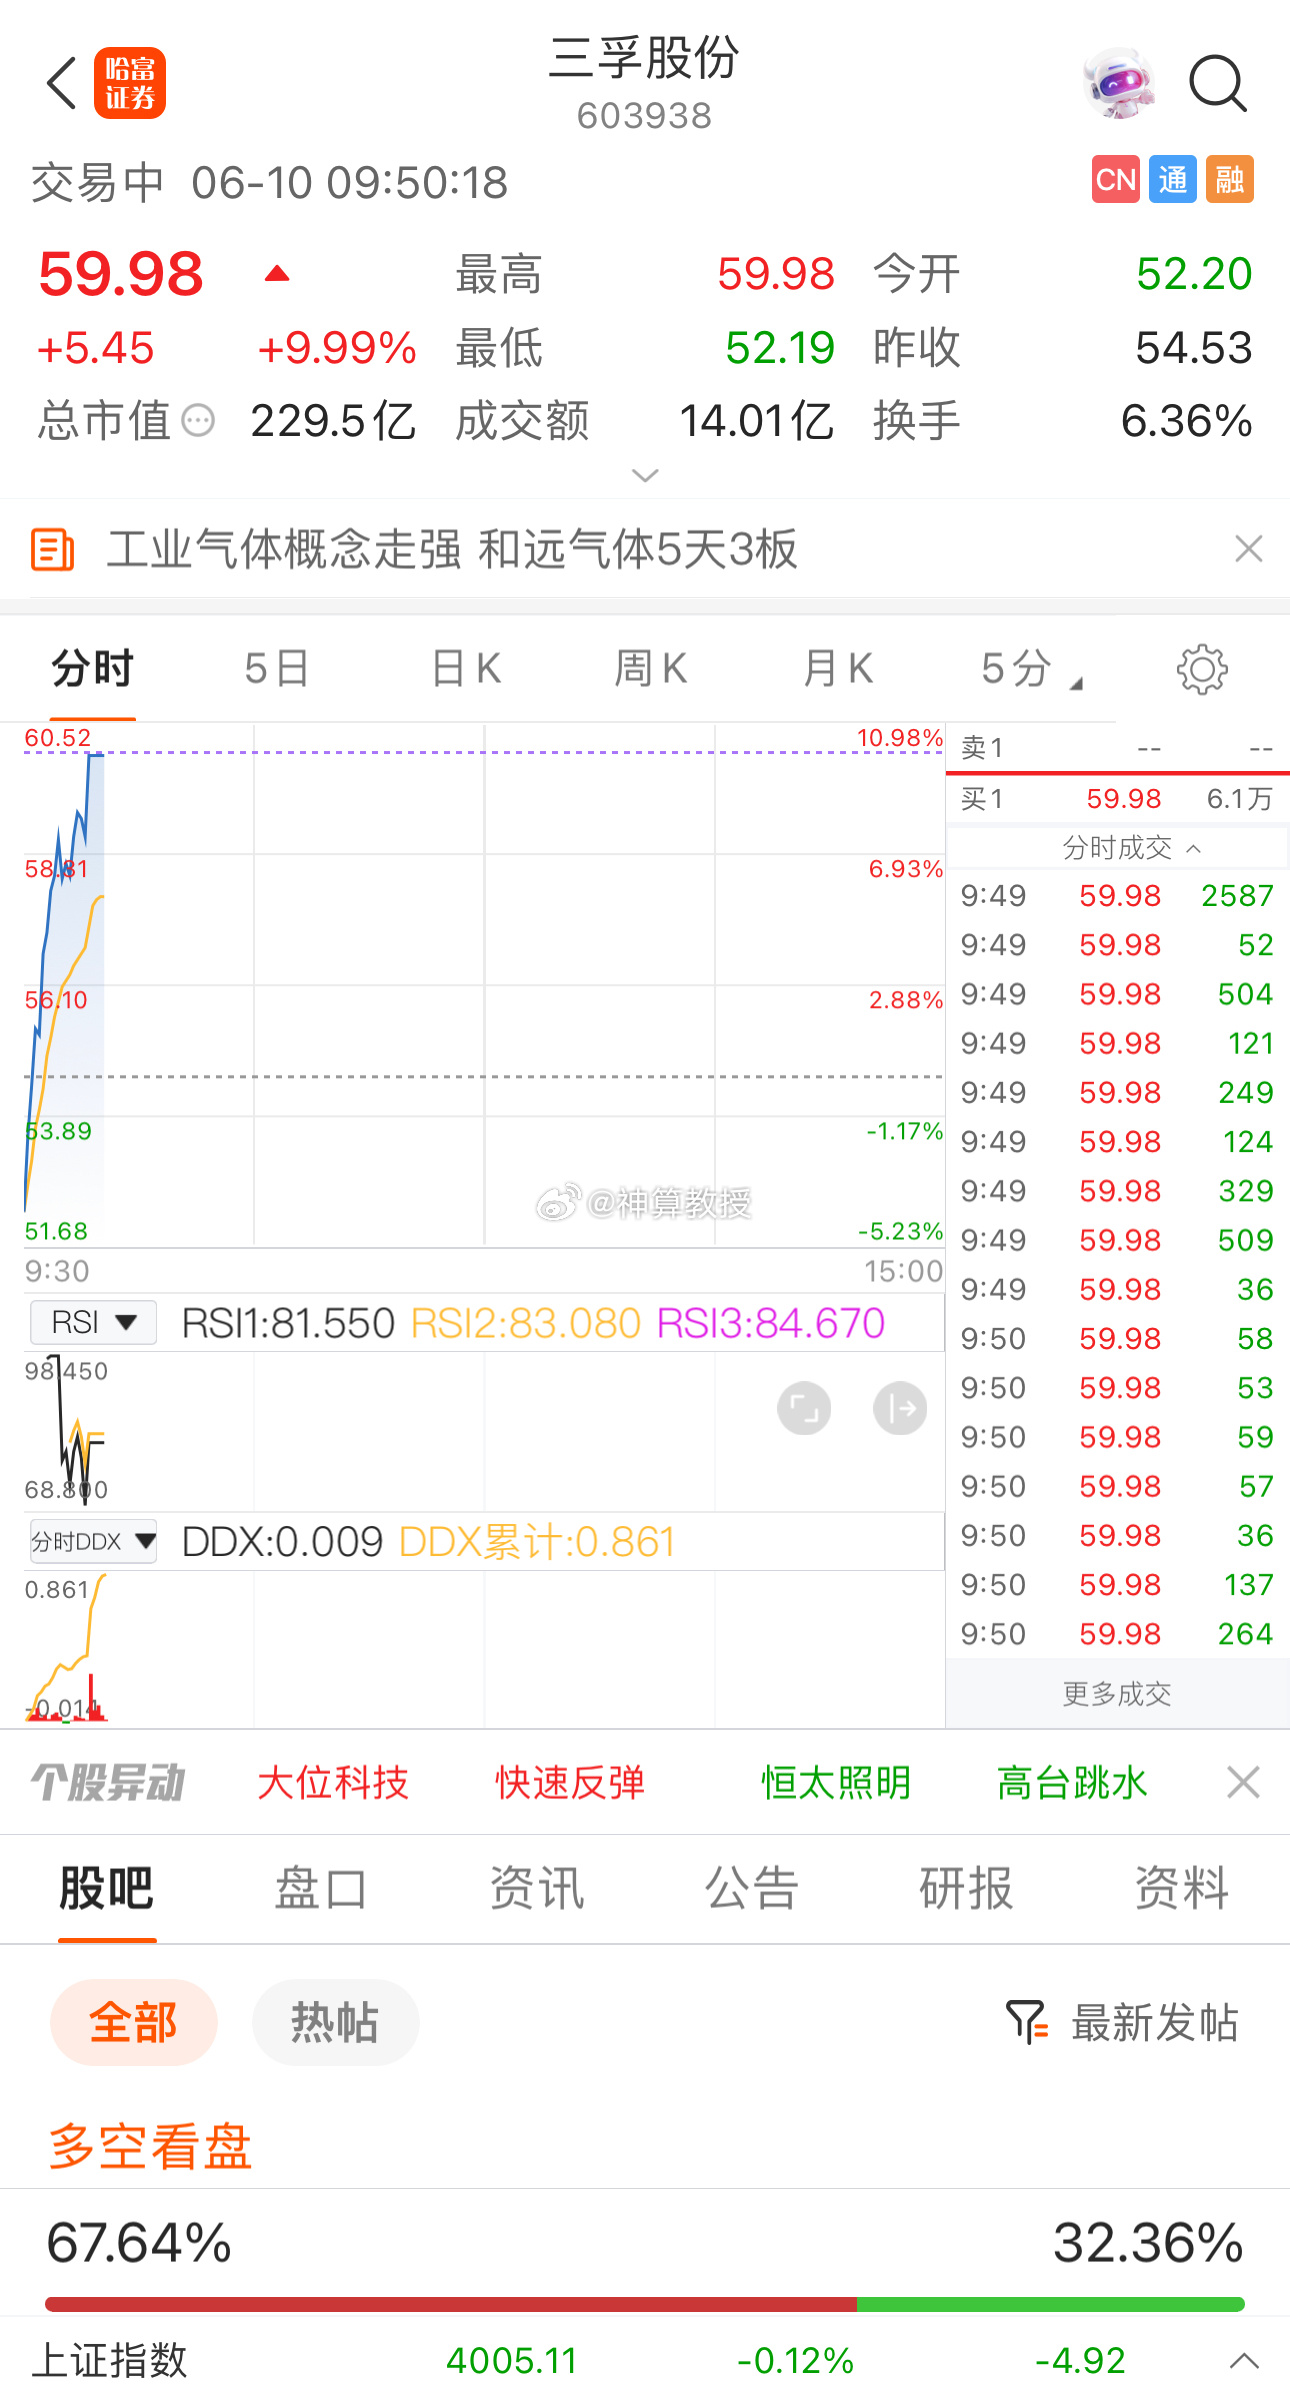Tap the intraday price chart area

pyautogui.click(x=484, y=985)
